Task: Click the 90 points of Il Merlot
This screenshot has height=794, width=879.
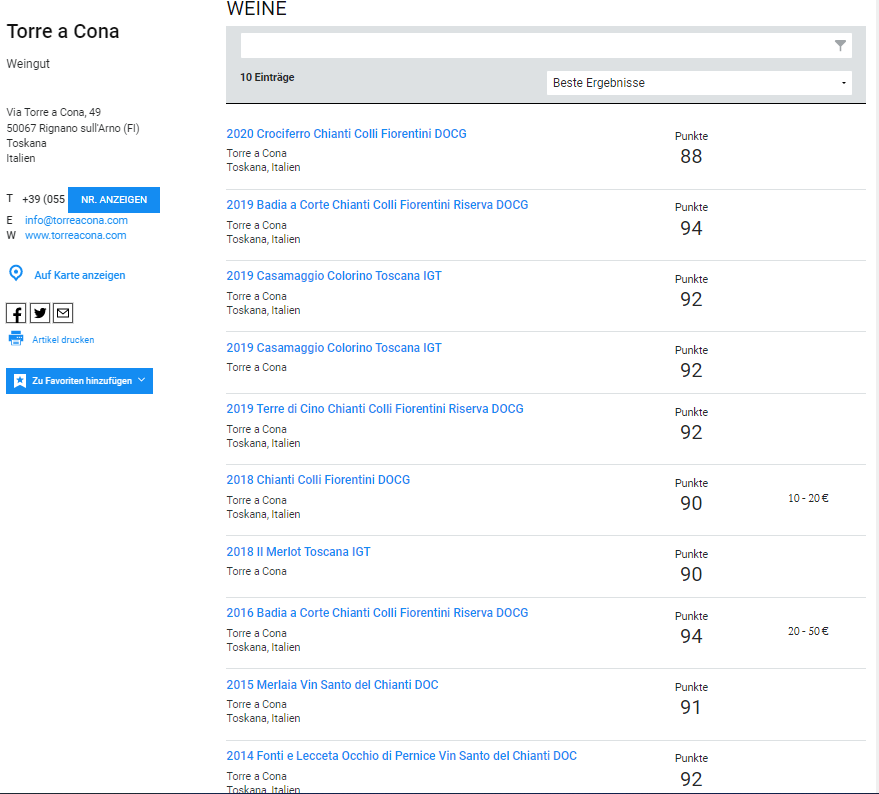Action: click(691, 575)
